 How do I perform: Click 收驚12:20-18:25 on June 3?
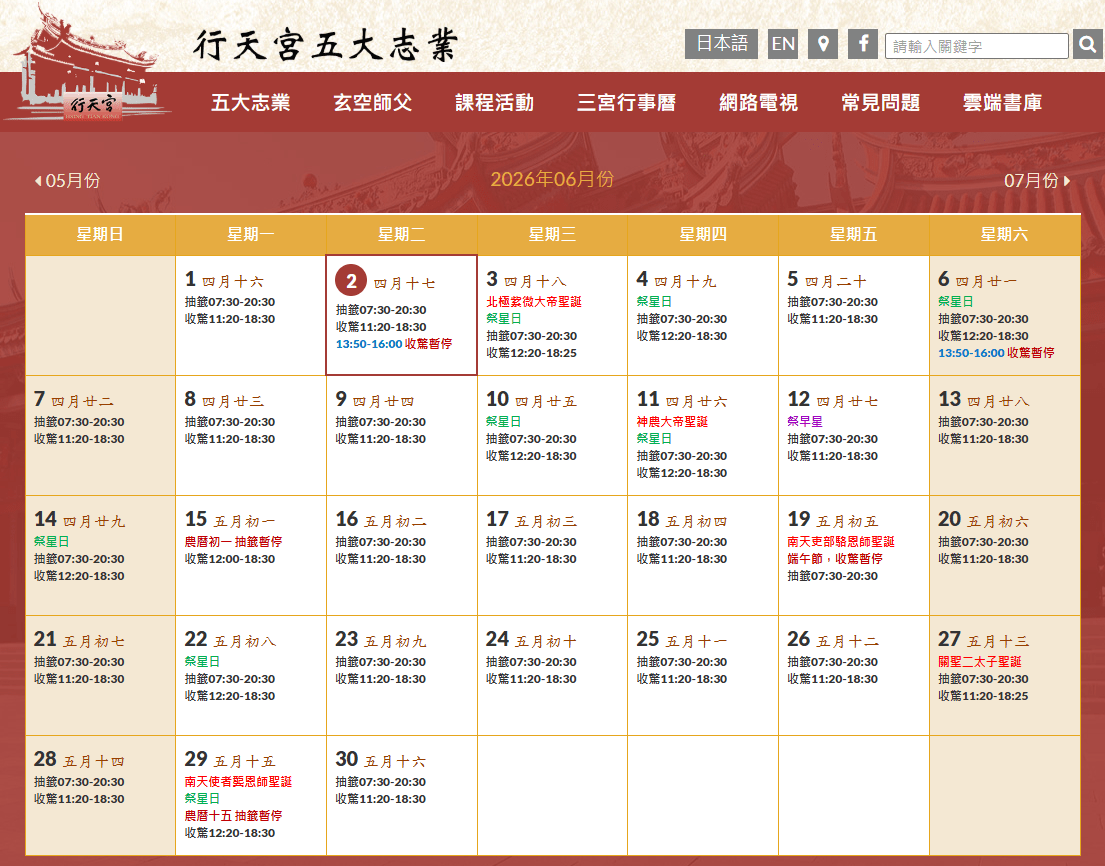(x=531, y=352)
